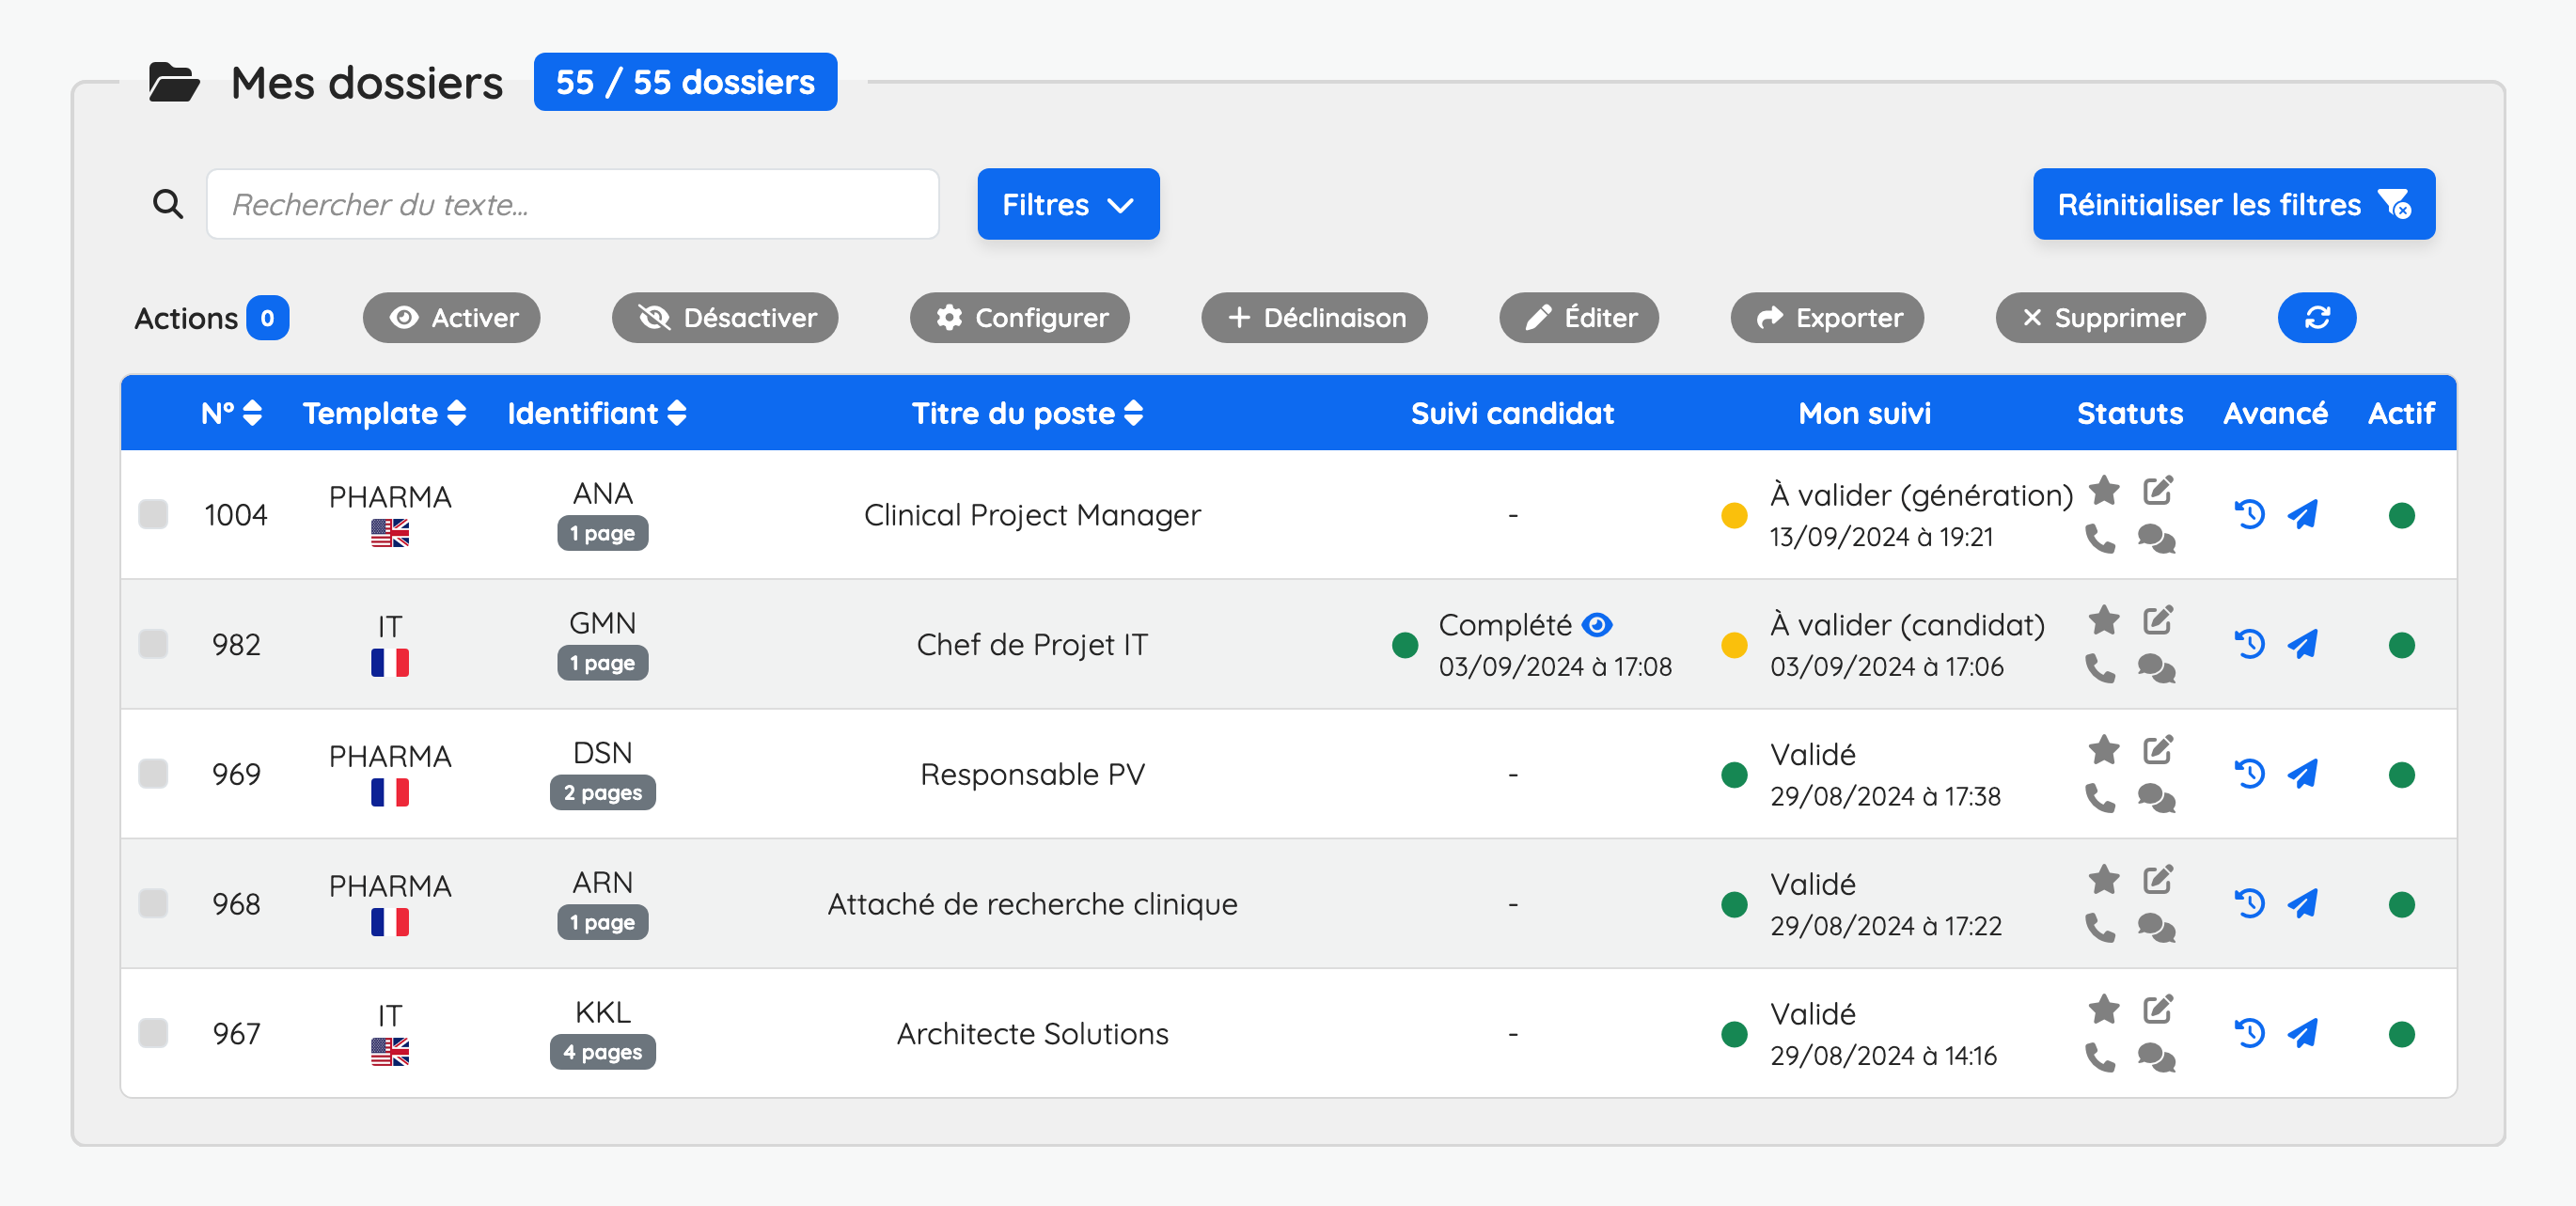Click the Rechercher du texte search field
Screen dimensions: 2576x1206
coord(572,204)
